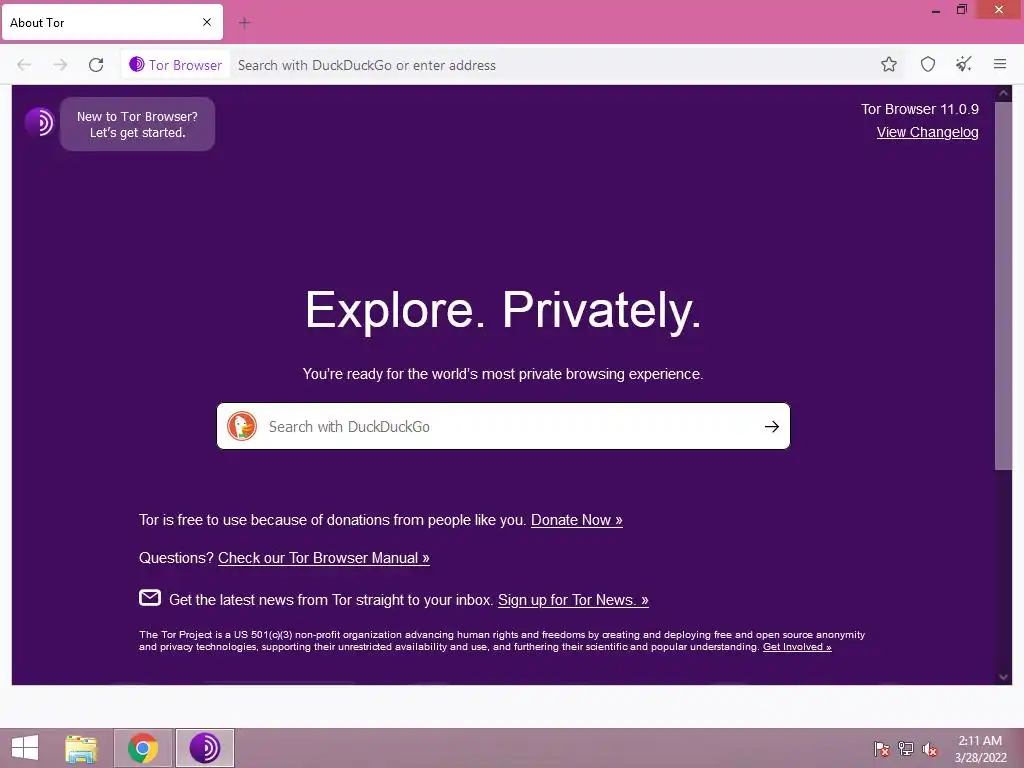Image resolution: width=1024 pixels, height=768 pixels.
Task: Click the page vertical scrollbar thumb
Action: (1003, 285)
